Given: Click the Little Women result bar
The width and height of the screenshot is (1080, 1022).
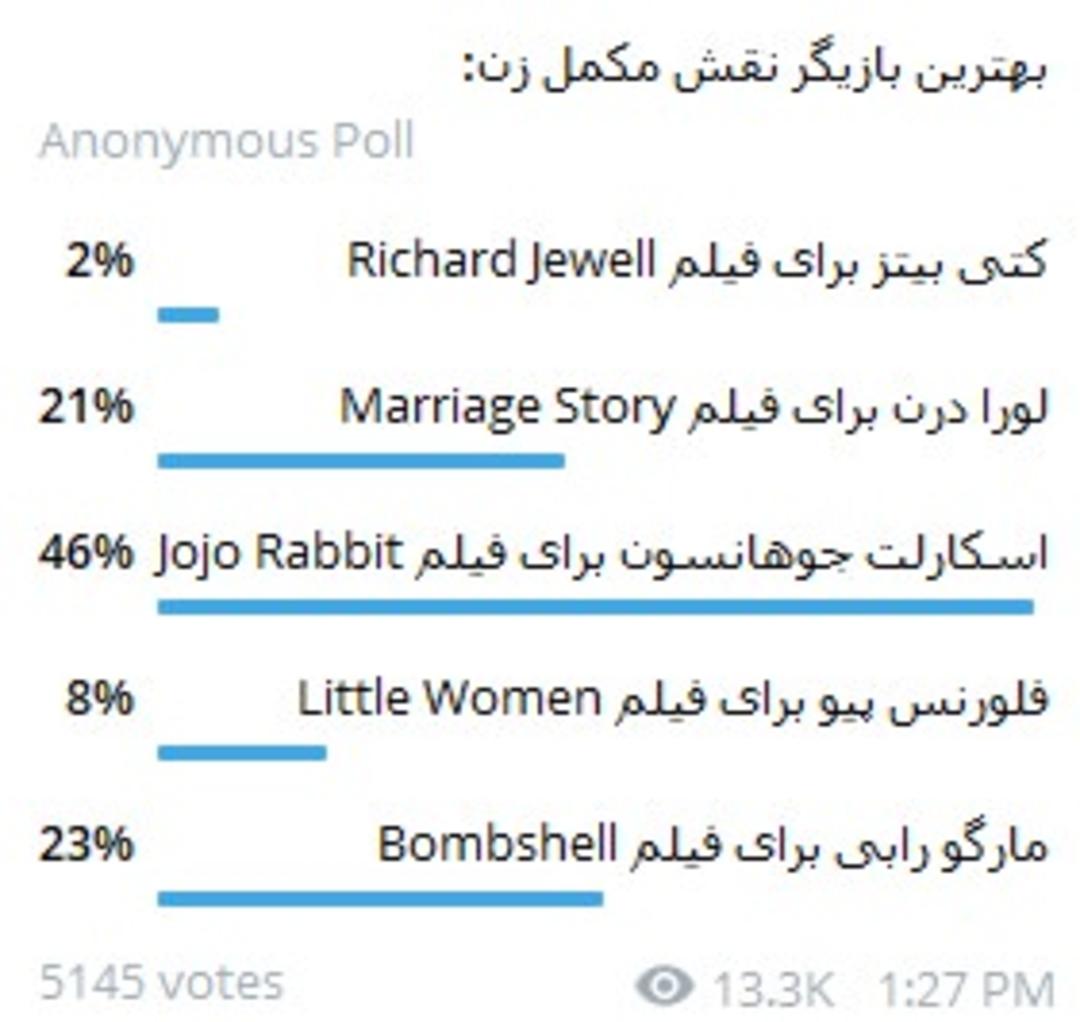Looking at the screenshot, I should 242,753.
